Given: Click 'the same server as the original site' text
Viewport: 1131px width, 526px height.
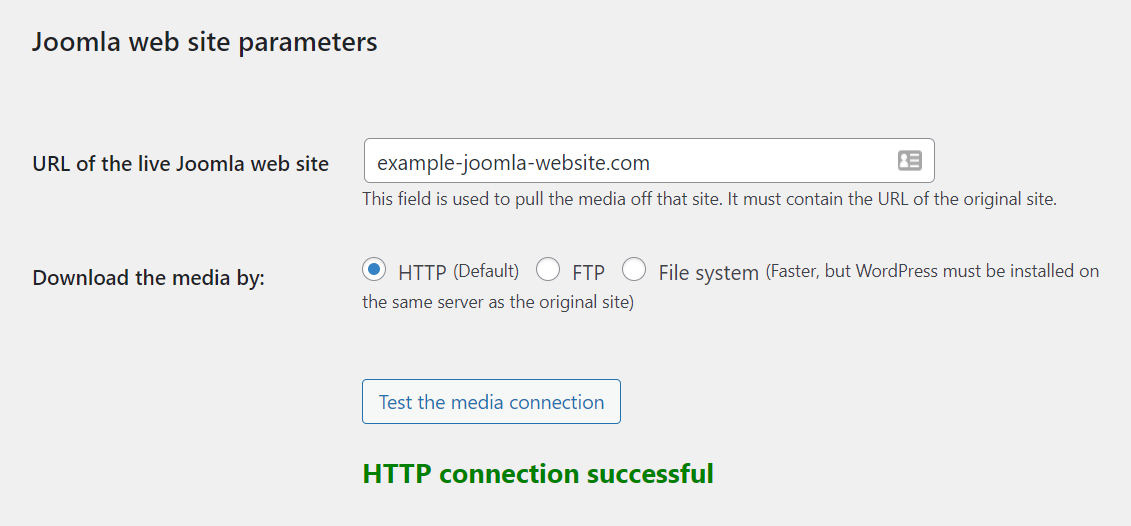Looking at the screenshot, I should click(x=498, y=302).
